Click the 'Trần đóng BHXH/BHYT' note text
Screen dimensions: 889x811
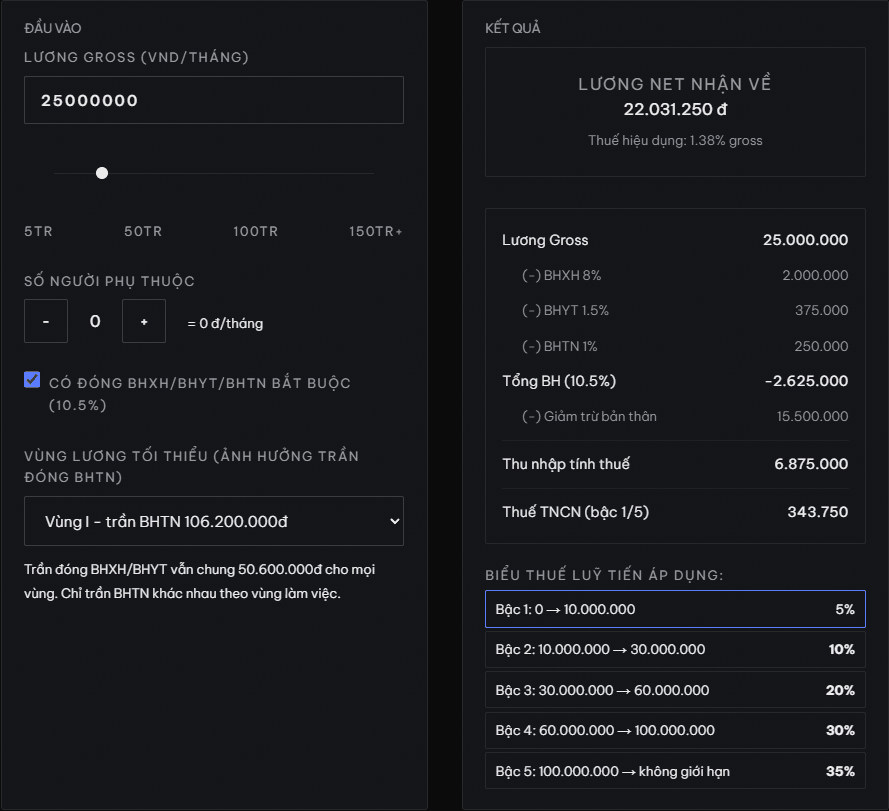(200, 581)
